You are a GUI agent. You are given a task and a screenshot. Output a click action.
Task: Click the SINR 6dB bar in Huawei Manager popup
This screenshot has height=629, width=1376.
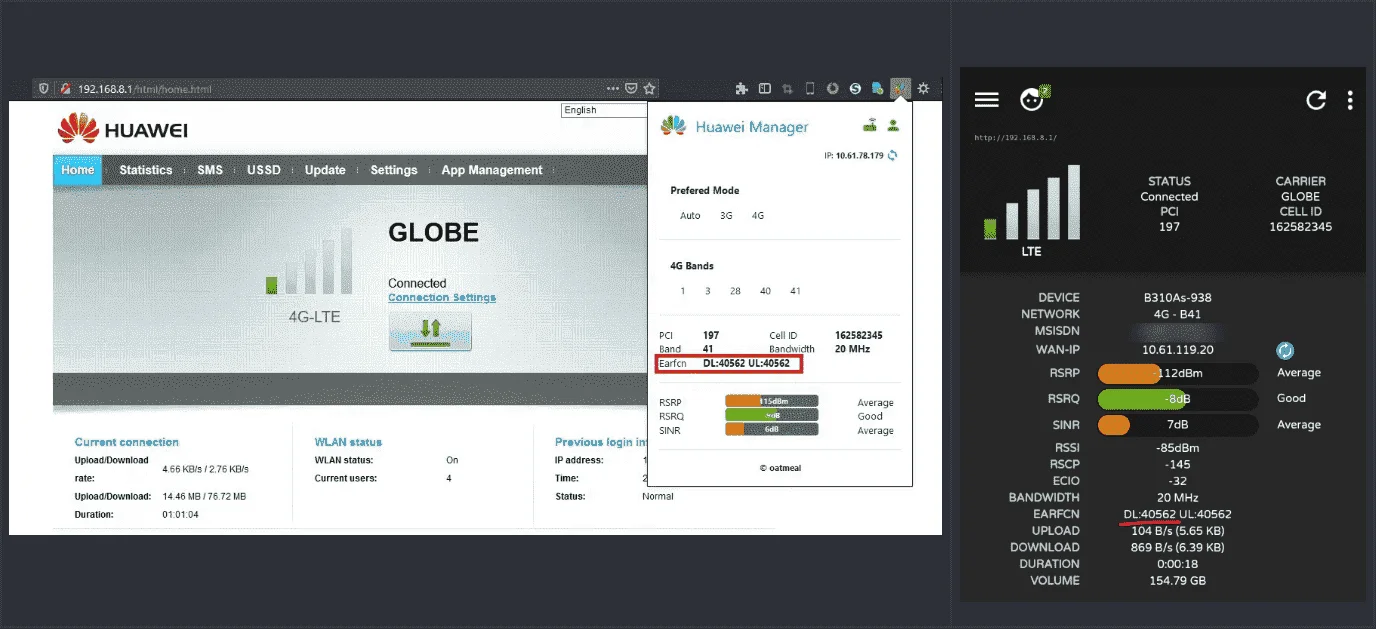(772, 430)
